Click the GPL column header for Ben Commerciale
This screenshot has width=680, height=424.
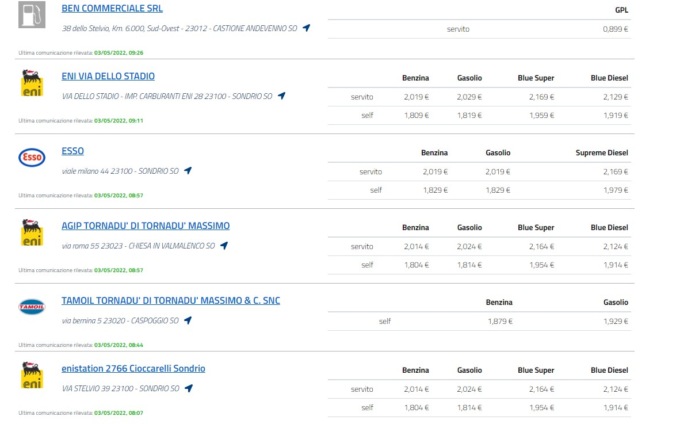click(x=621, y=10)
